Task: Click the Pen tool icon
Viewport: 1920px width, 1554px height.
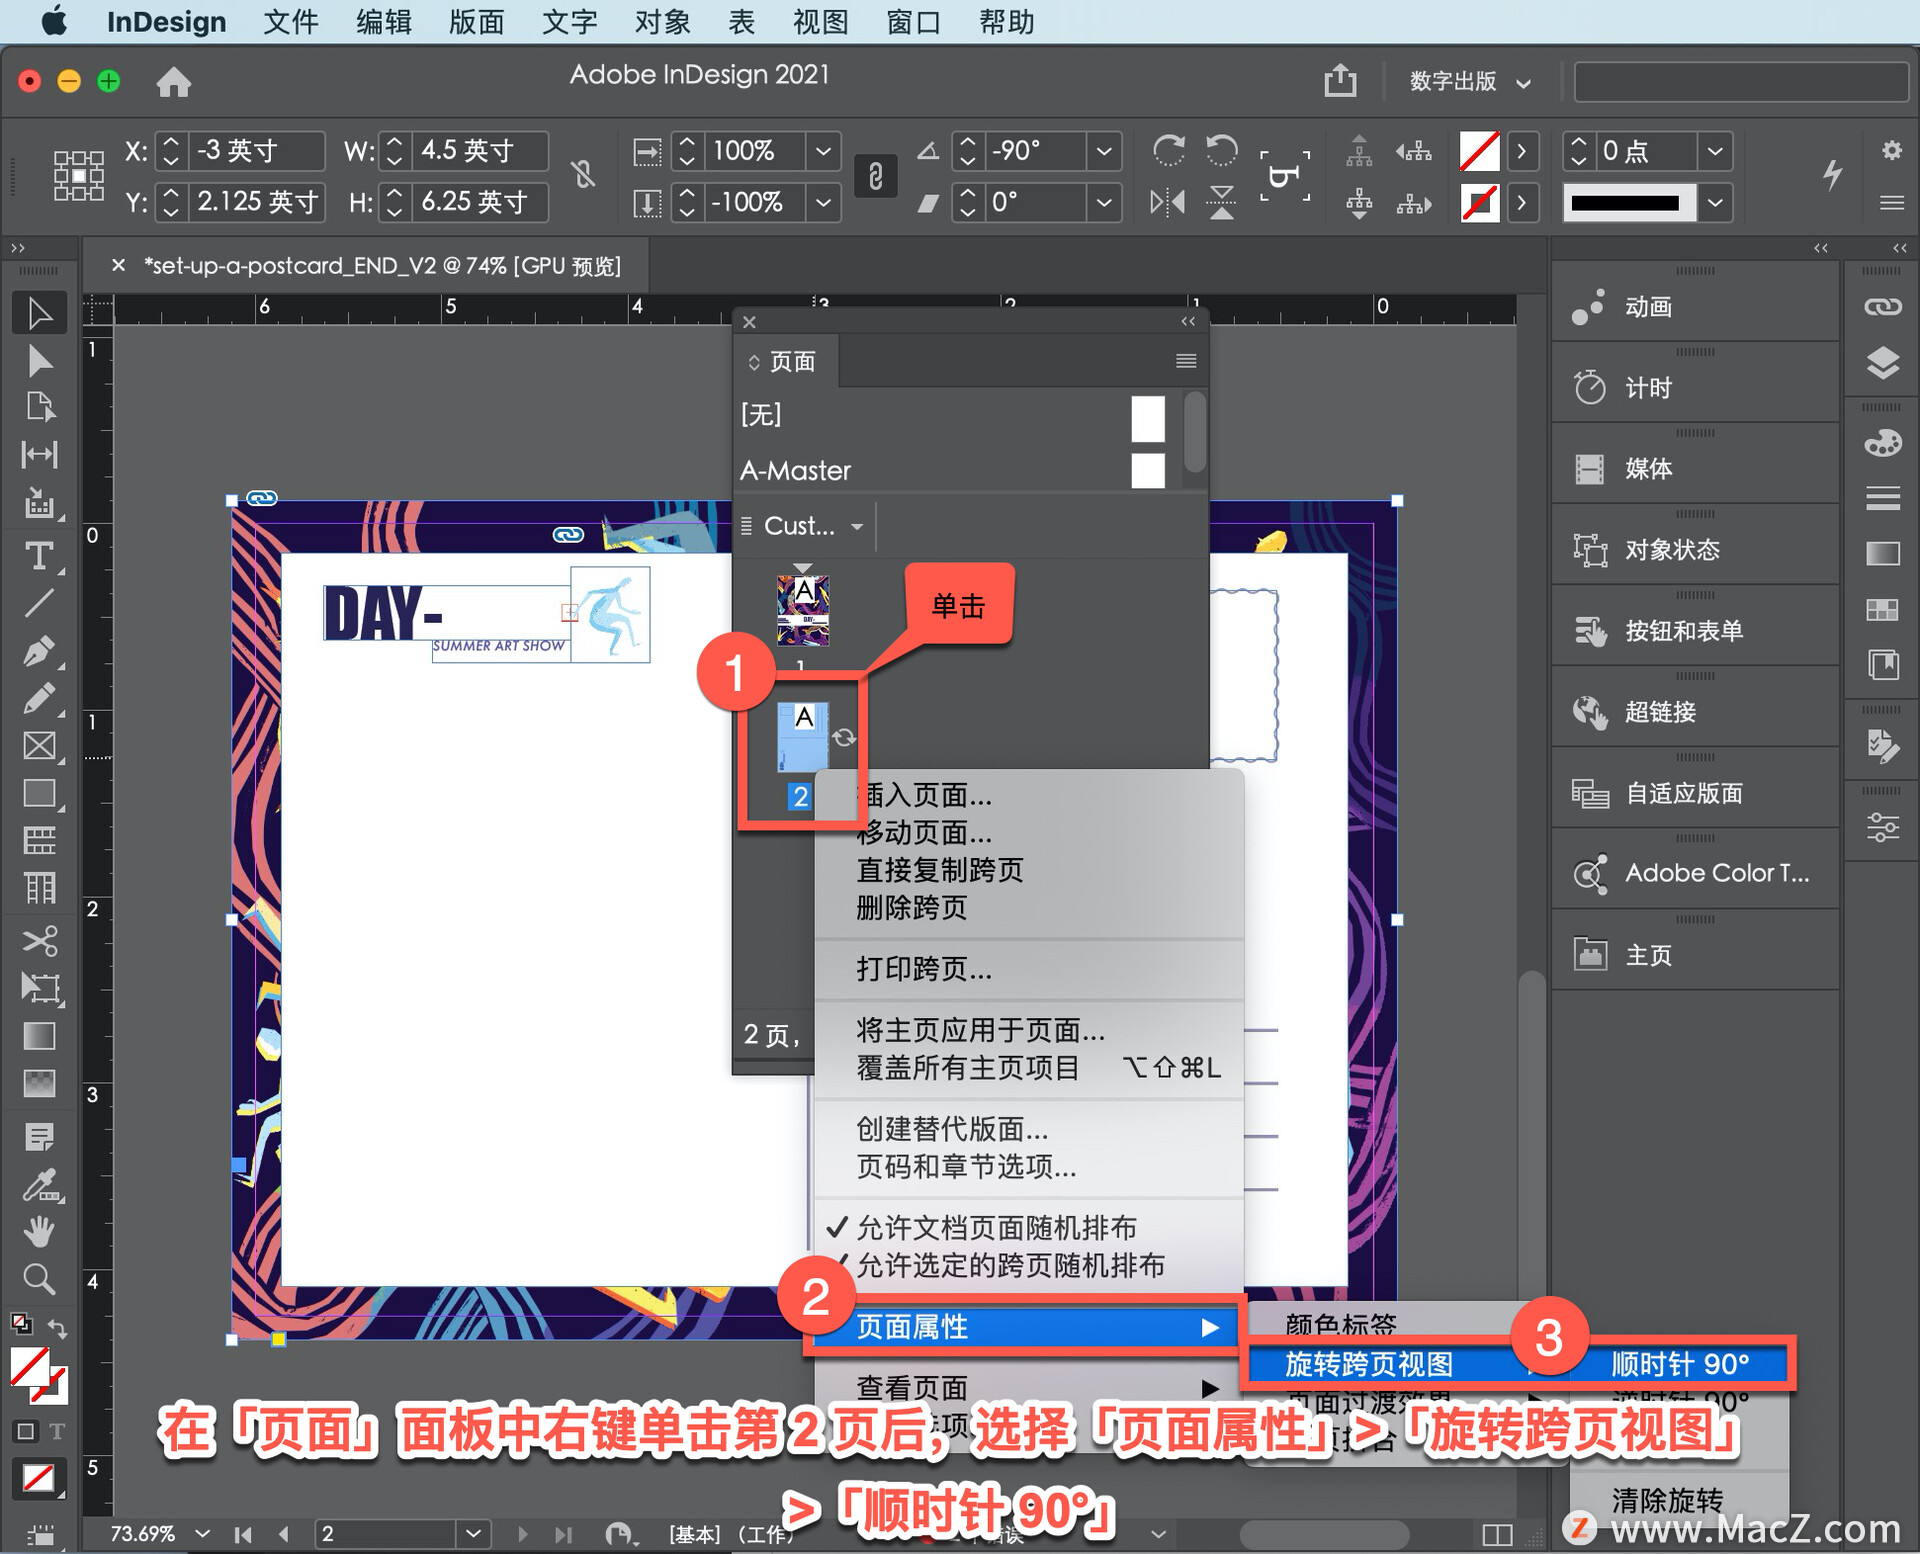Action: pyautogui.click(x=39, y=652)
